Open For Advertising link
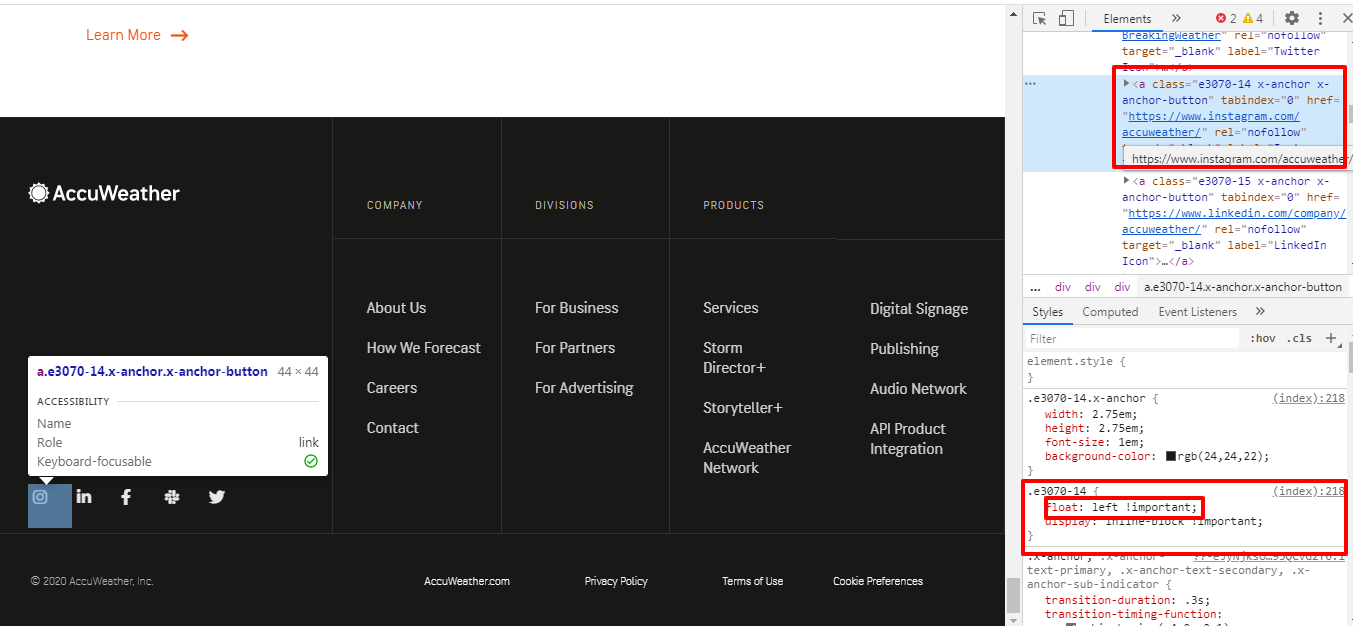This screenshot has width=1353, height=626. tap(584, 388)
